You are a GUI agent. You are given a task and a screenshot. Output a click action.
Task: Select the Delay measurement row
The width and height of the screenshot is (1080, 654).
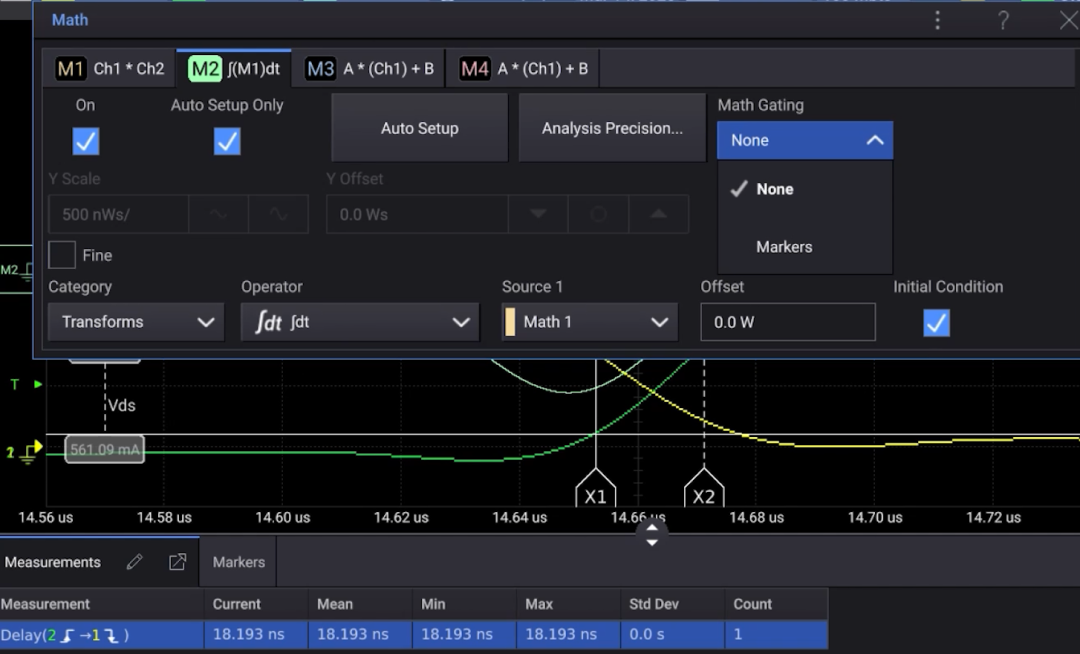413,634
